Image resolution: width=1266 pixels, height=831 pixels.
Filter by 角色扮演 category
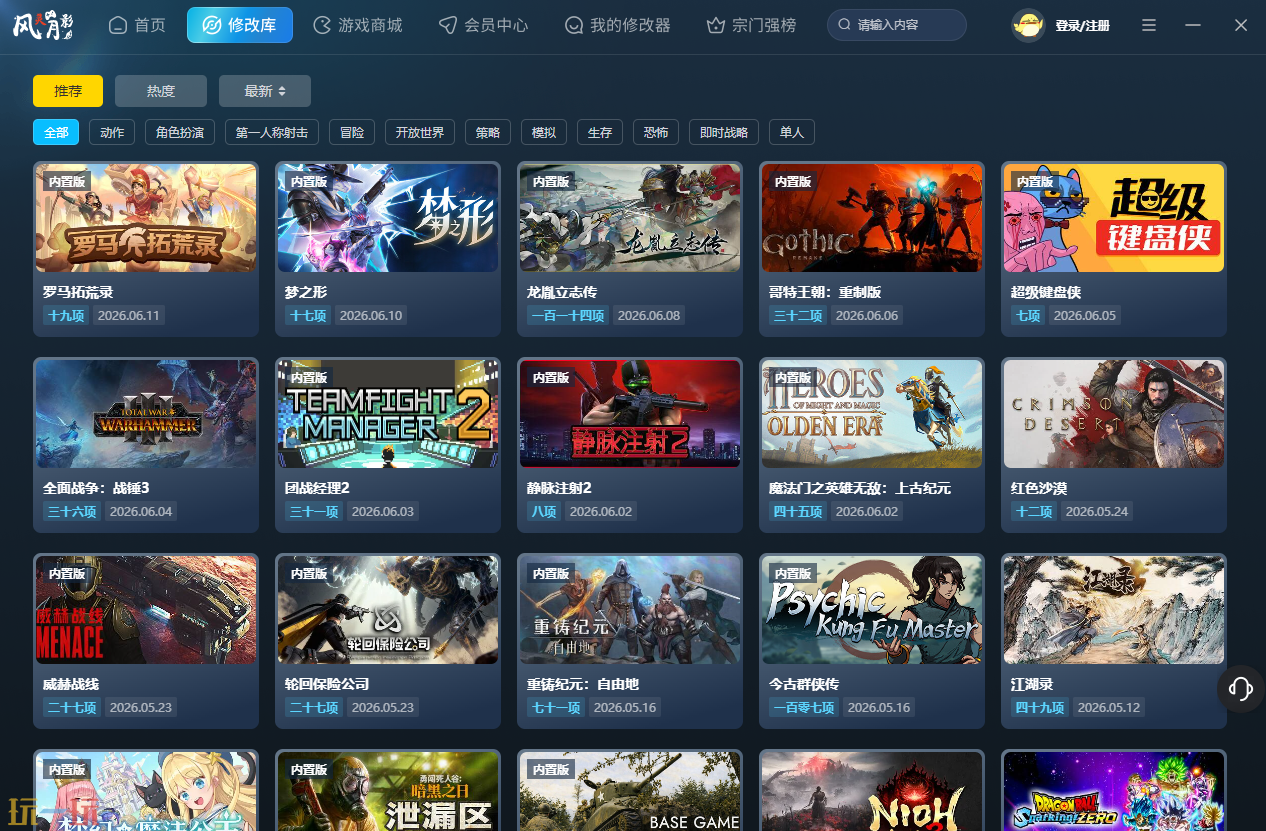pyautogui.click(x=180, y=132)
